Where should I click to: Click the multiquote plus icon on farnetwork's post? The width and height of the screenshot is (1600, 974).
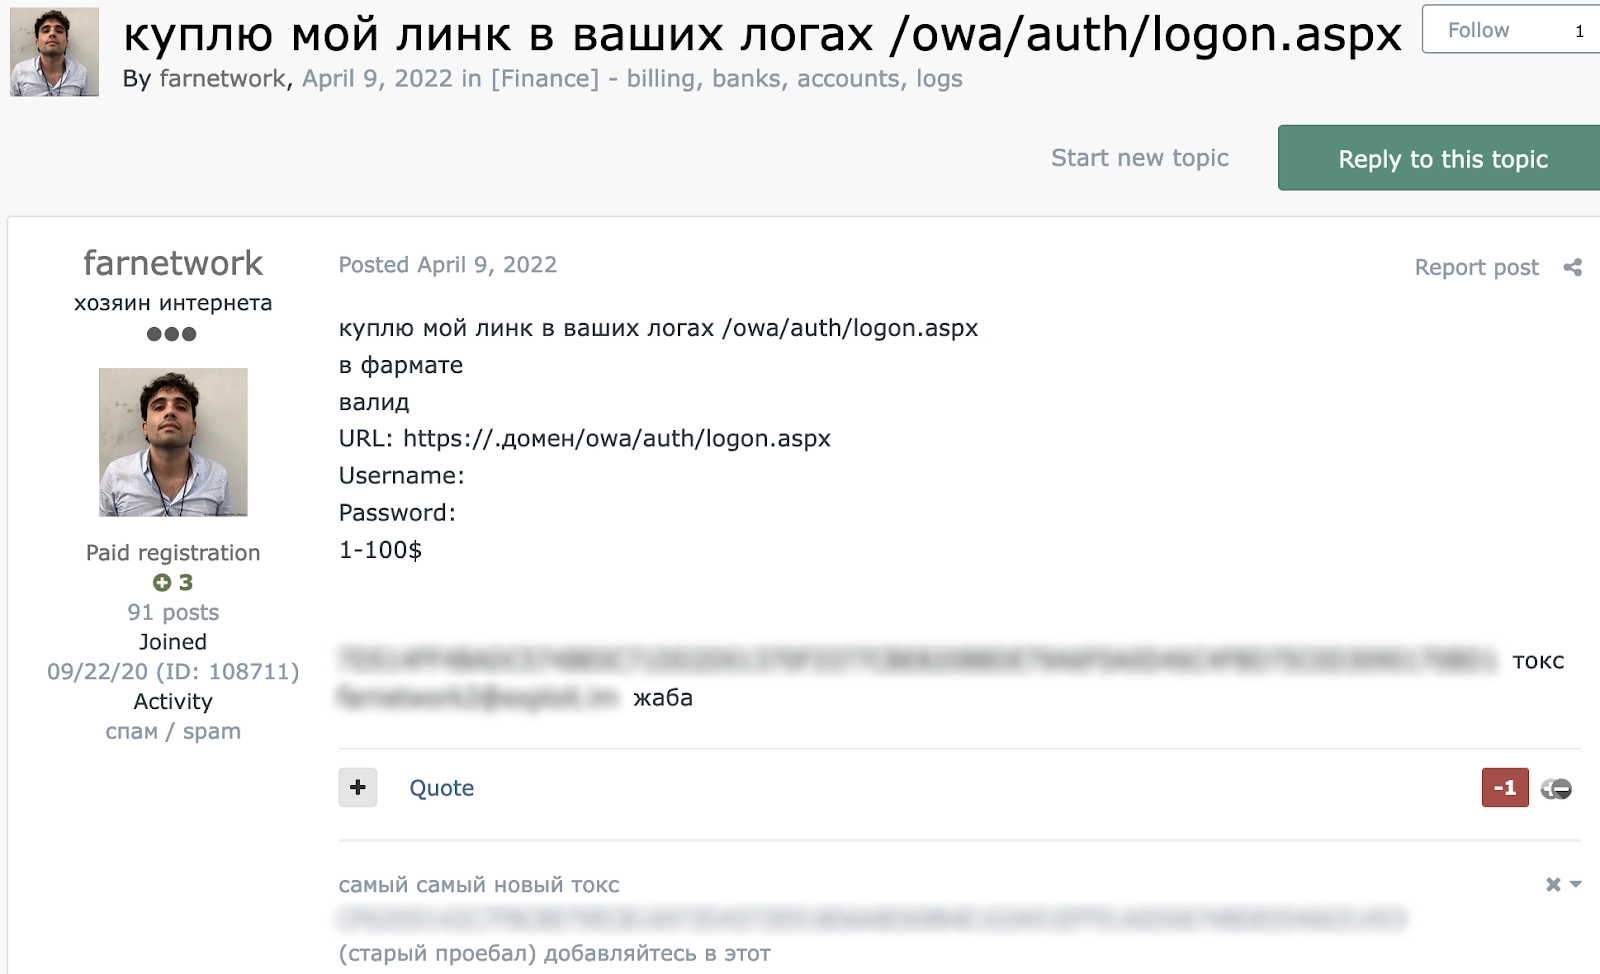[357, 788]
